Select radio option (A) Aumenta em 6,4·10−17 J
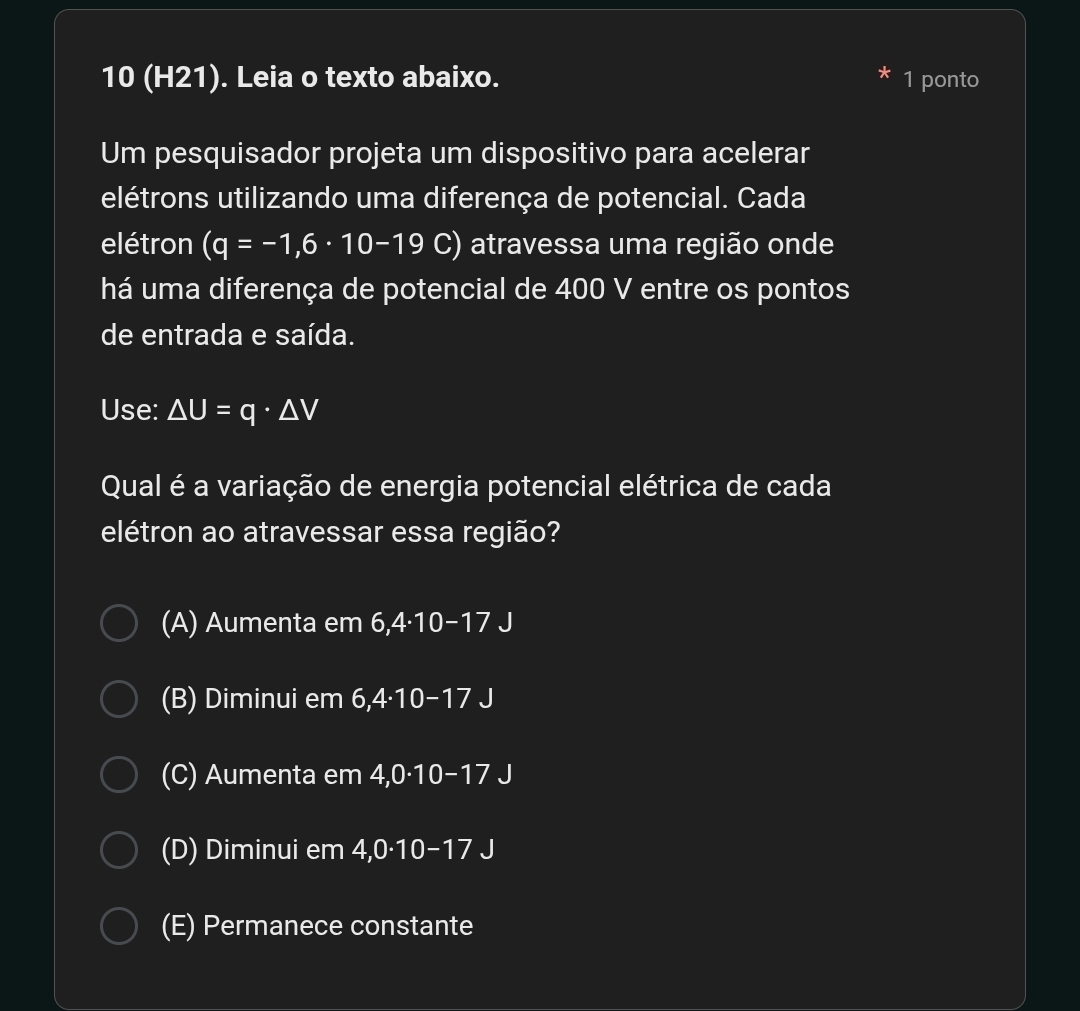The height and width of the screenshot is (1011, 1080). [119, 623]
